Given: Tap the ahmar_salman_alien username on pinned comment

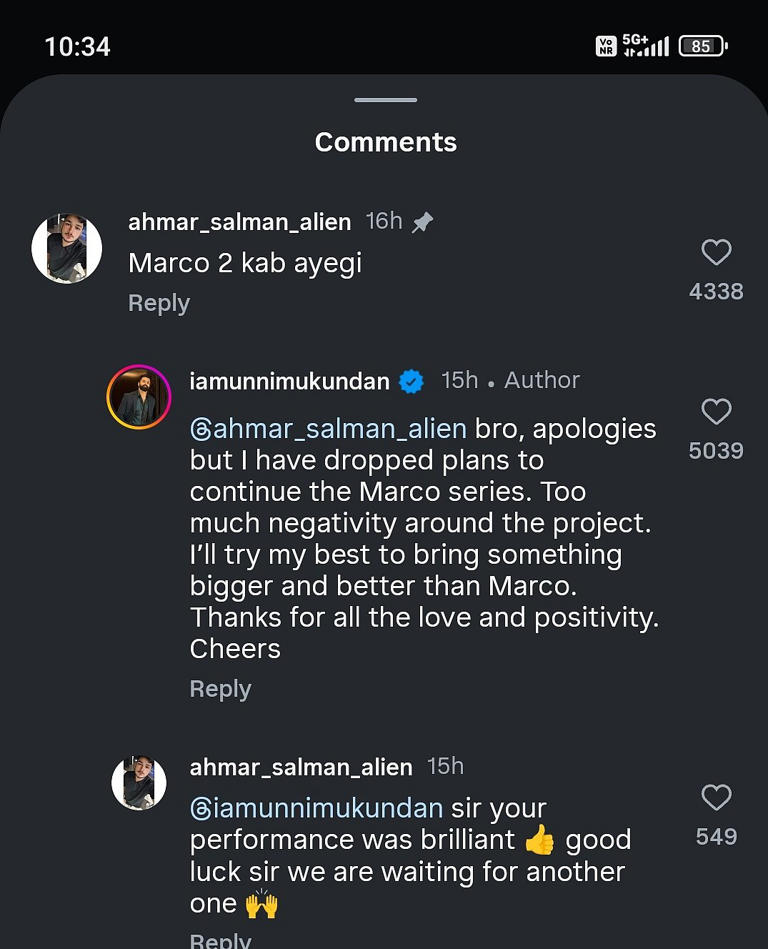Looking at the screenshot, I should tap(239, 222).
